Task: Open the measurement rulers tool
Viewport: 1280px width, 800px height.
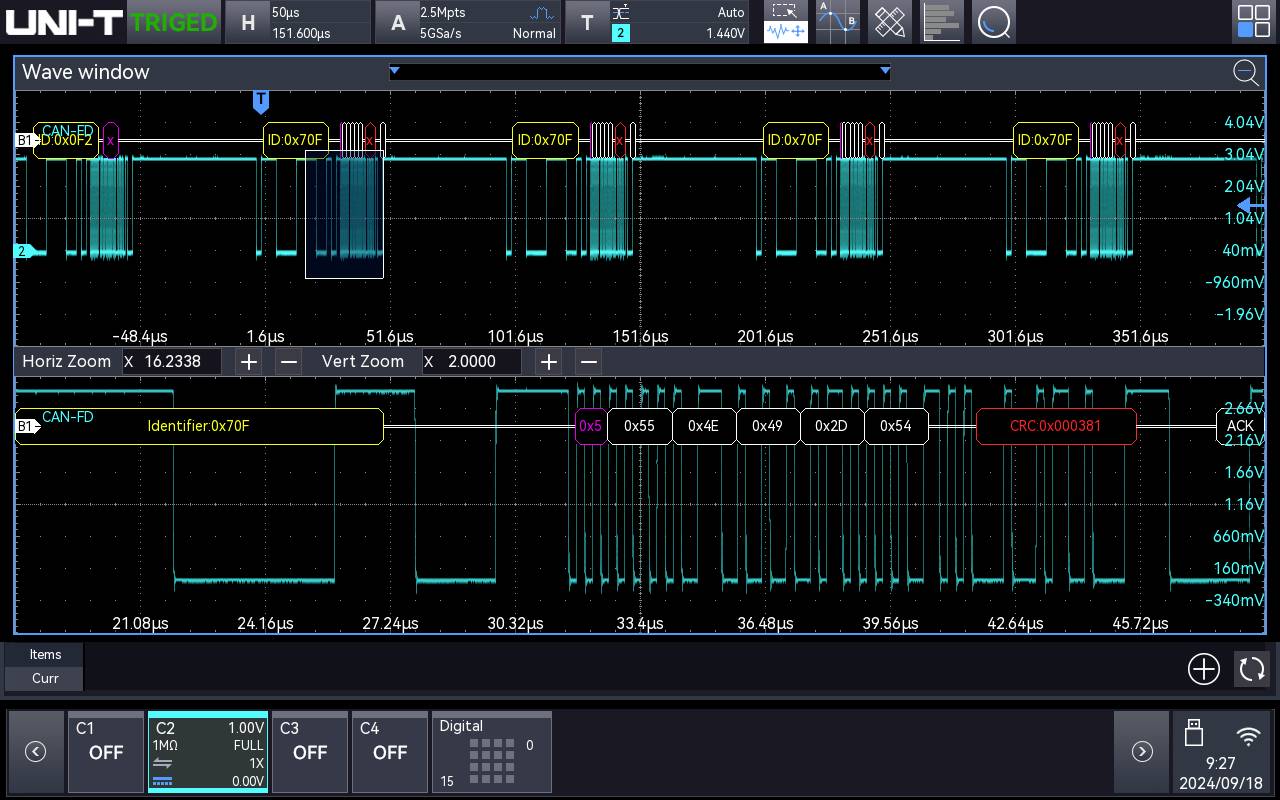Action: point(889,22)
